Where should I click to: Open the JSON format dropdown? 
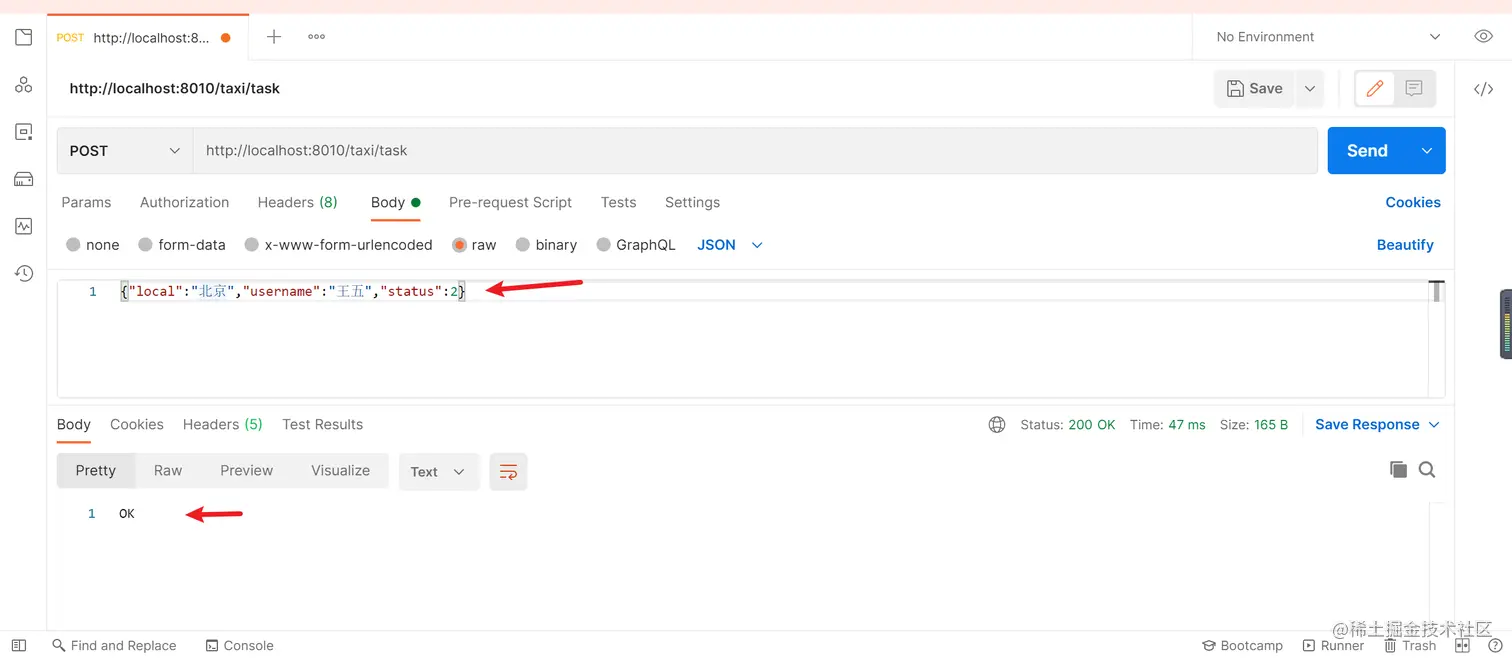point(730,245)
